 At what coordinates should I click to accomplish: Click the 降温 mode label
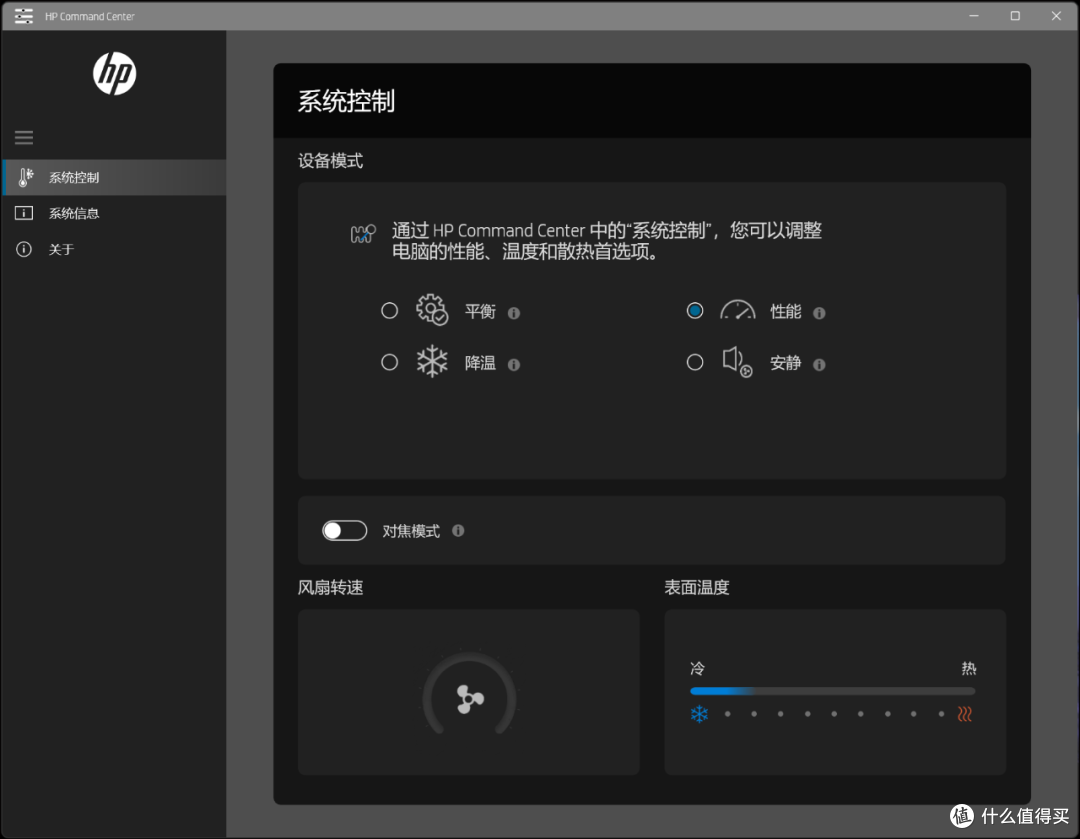coord(480,363)
